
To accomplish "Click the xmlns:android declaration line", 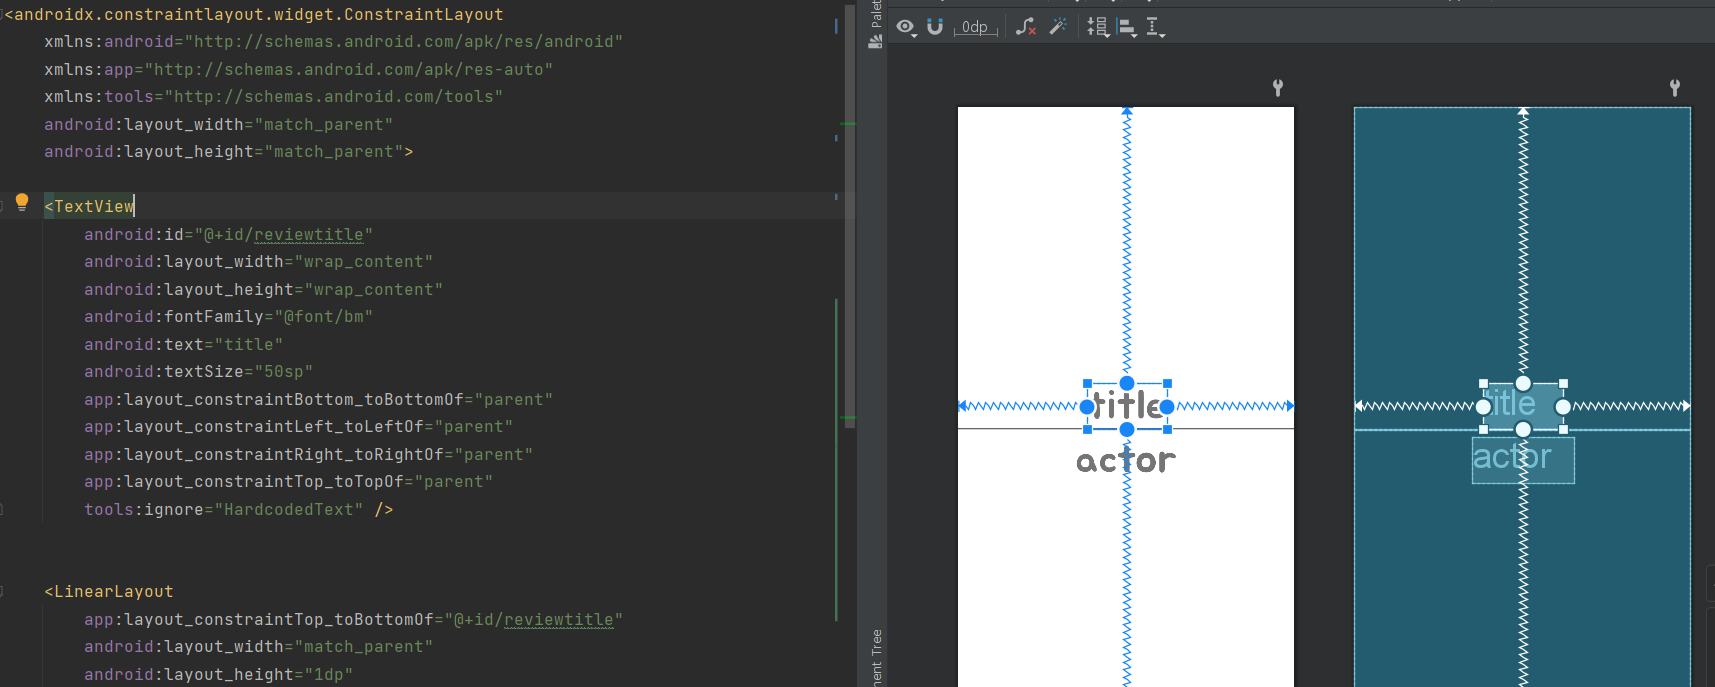I will [333, 41].
